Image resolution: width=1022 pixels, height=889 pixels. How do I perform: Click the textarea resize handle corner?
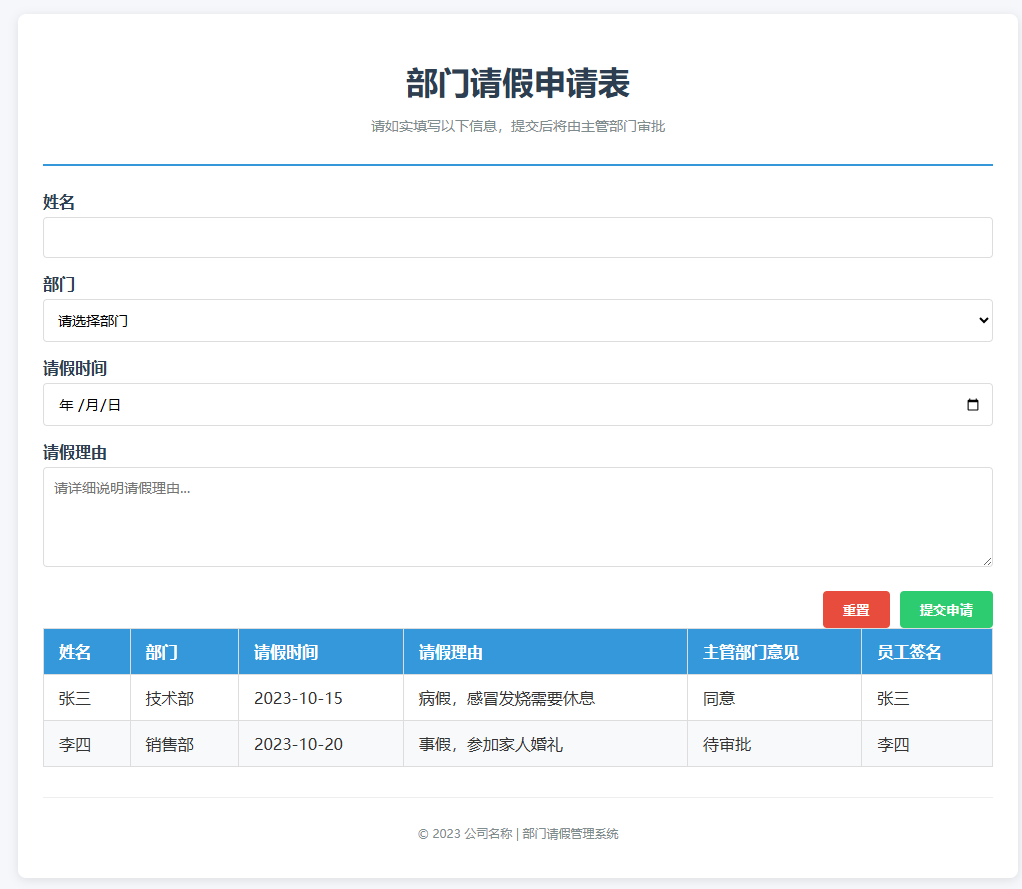[986, 561]
